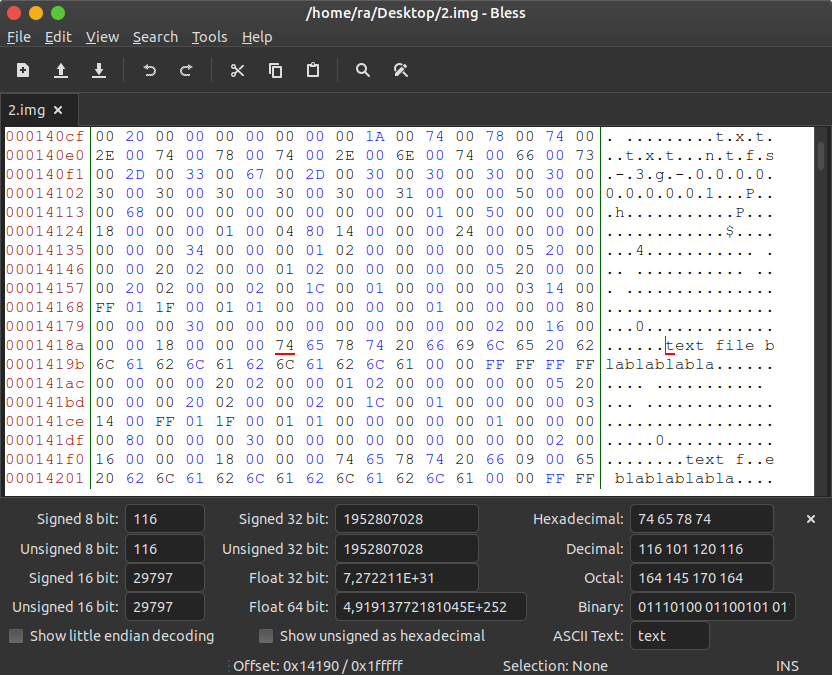
Task: Click the Signed 32 bit value field
Action: (406, 518)
